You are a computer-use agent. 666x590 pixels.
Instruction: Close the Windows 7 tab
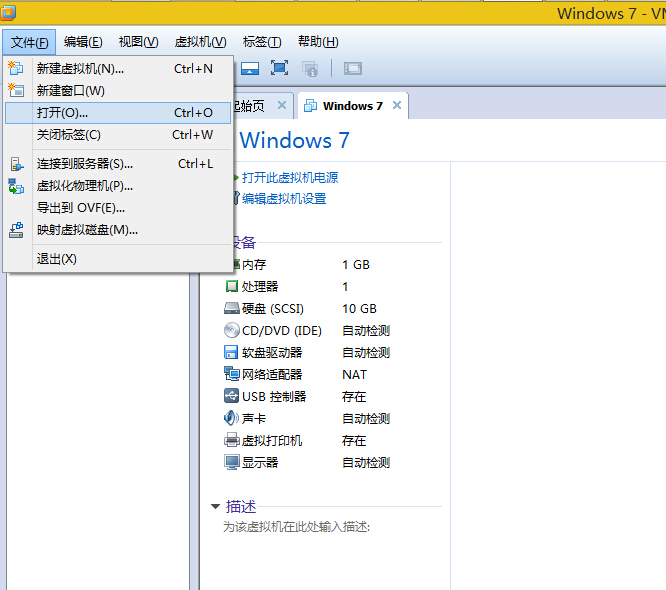click(397, 105)
